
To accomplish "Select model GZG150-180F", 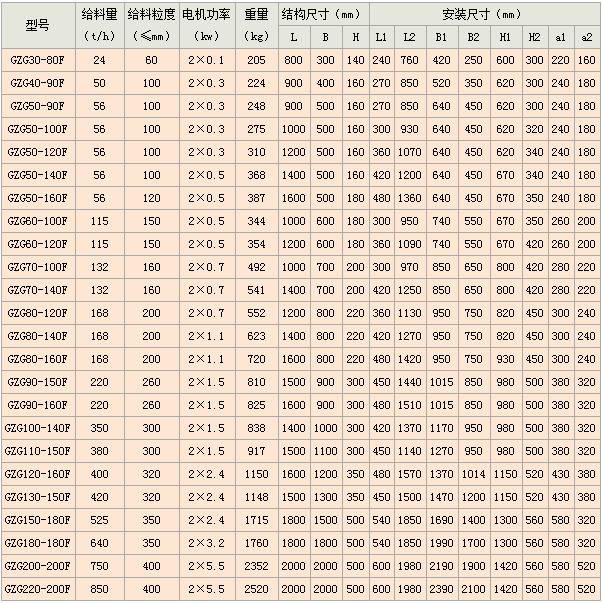I will click(38, 520).
